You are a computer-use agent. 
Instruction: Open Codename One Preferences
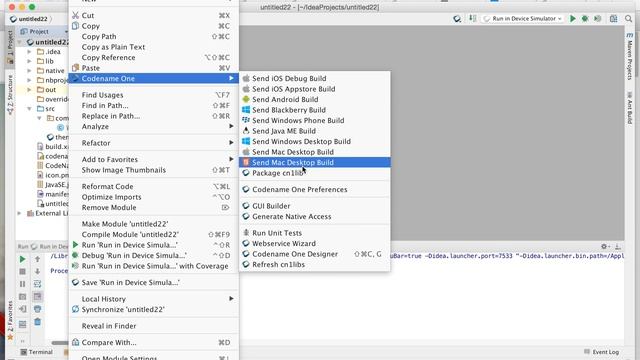[x=314, y=190]
